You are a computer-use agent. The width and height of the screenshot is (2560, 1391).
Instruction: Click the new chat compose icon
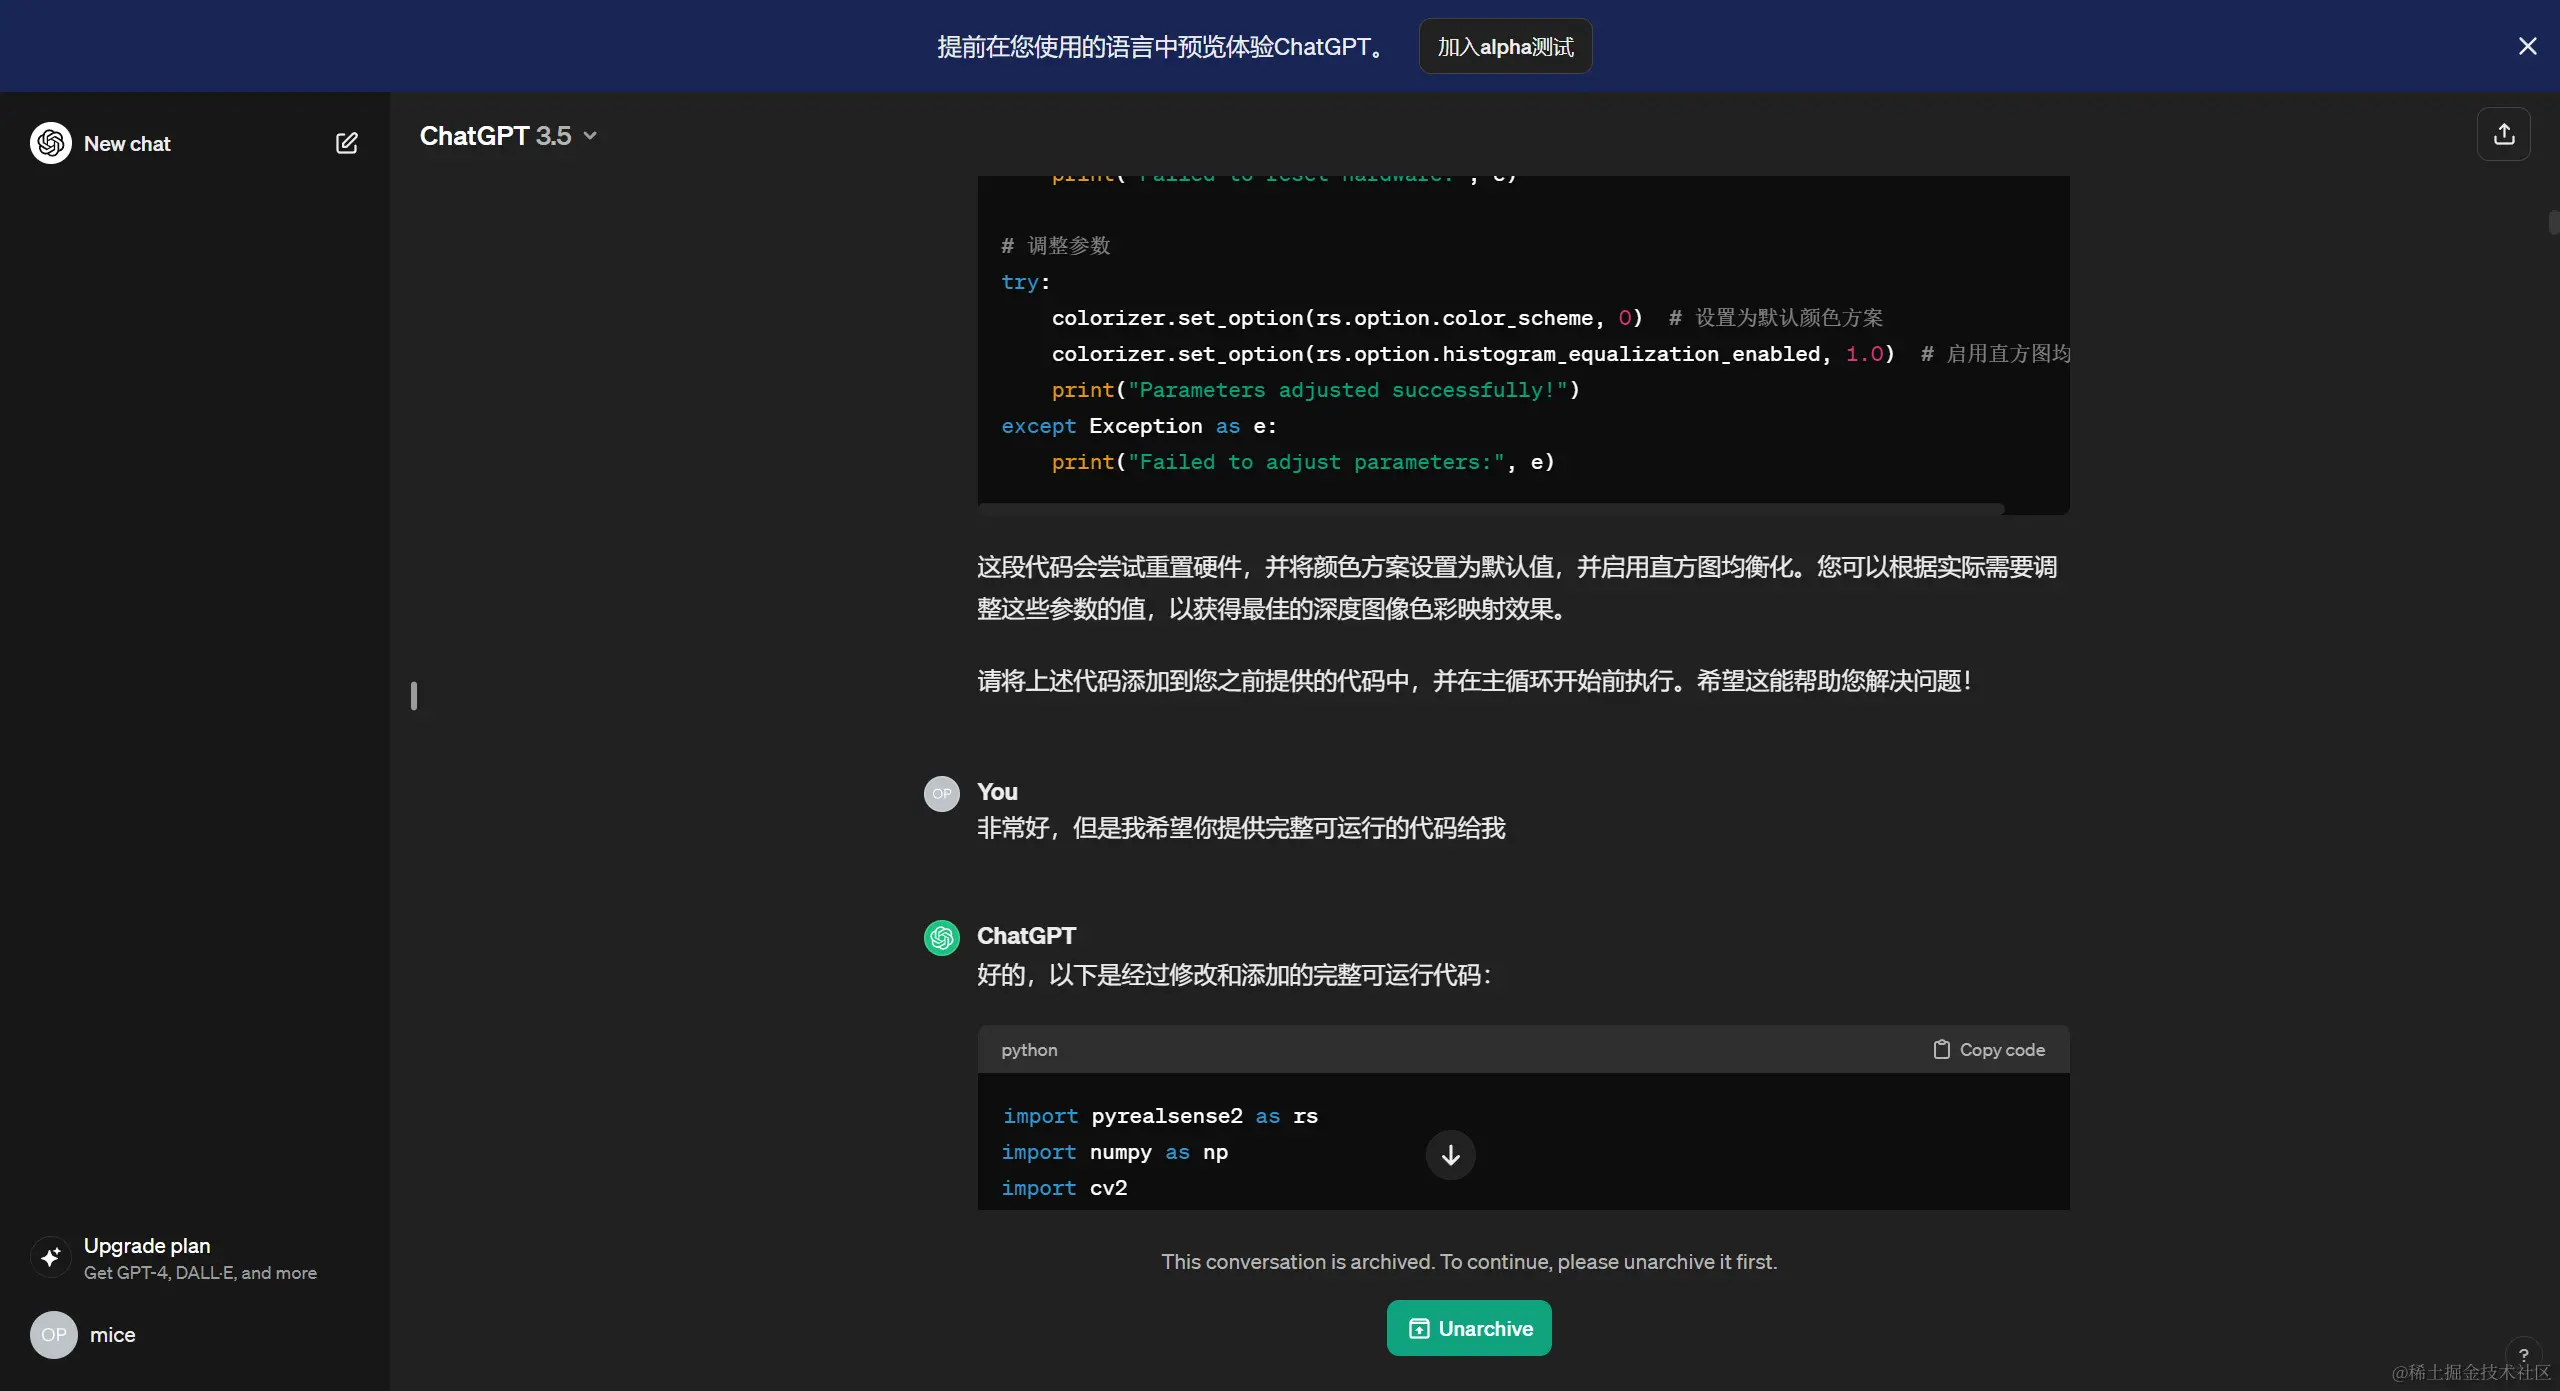click(x=346, y=143)
